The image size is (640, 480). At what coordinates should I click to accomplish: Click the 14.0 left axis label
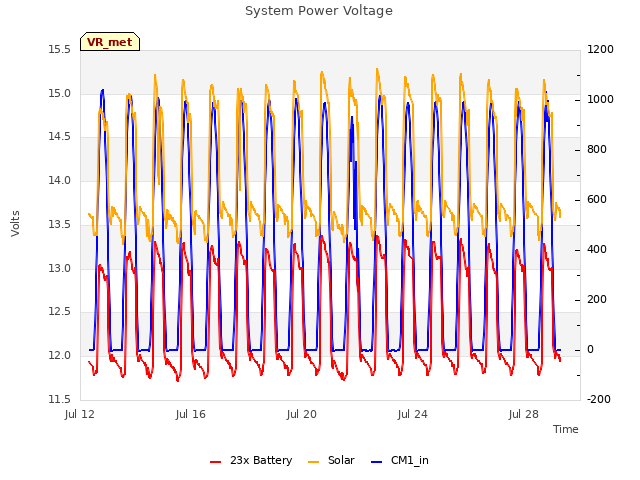(59, 180)
